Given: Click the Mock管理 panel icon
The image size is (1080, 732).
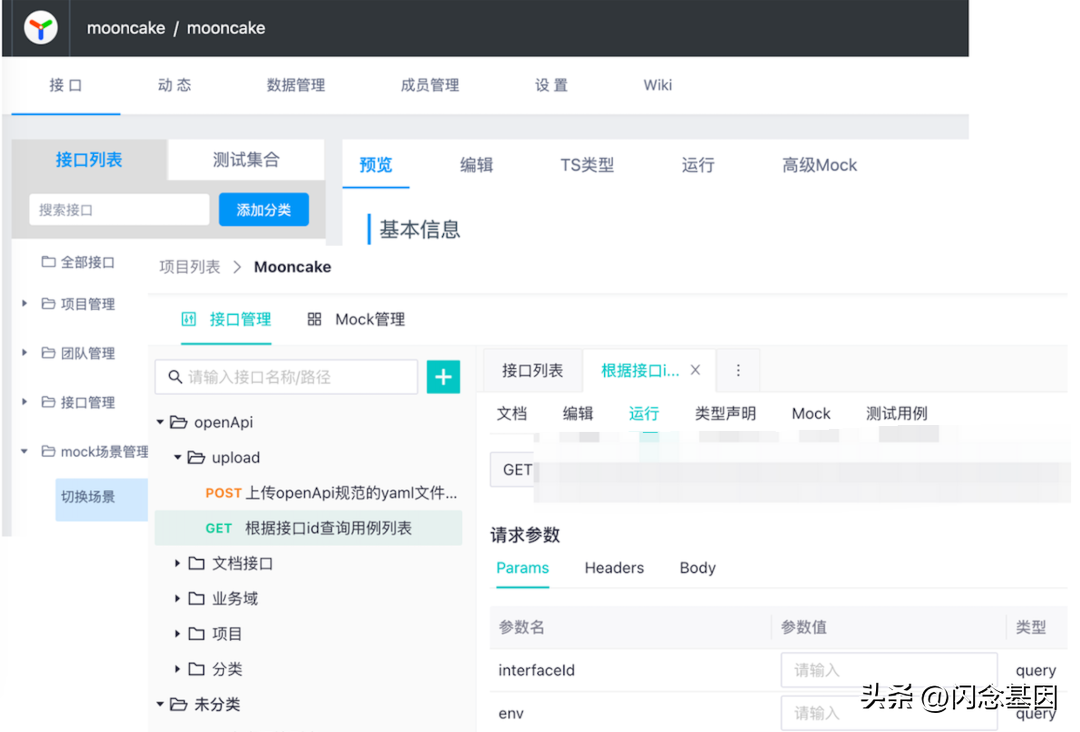Looking at the screenshot, I should [313, 319].
